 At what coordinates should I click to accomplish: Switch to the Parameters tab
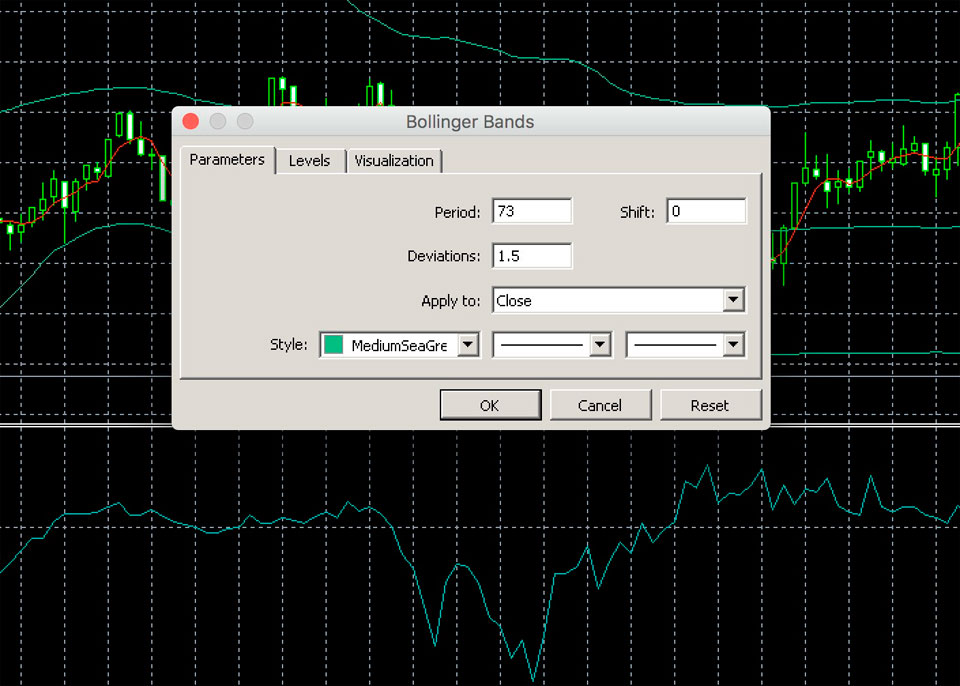227,160
